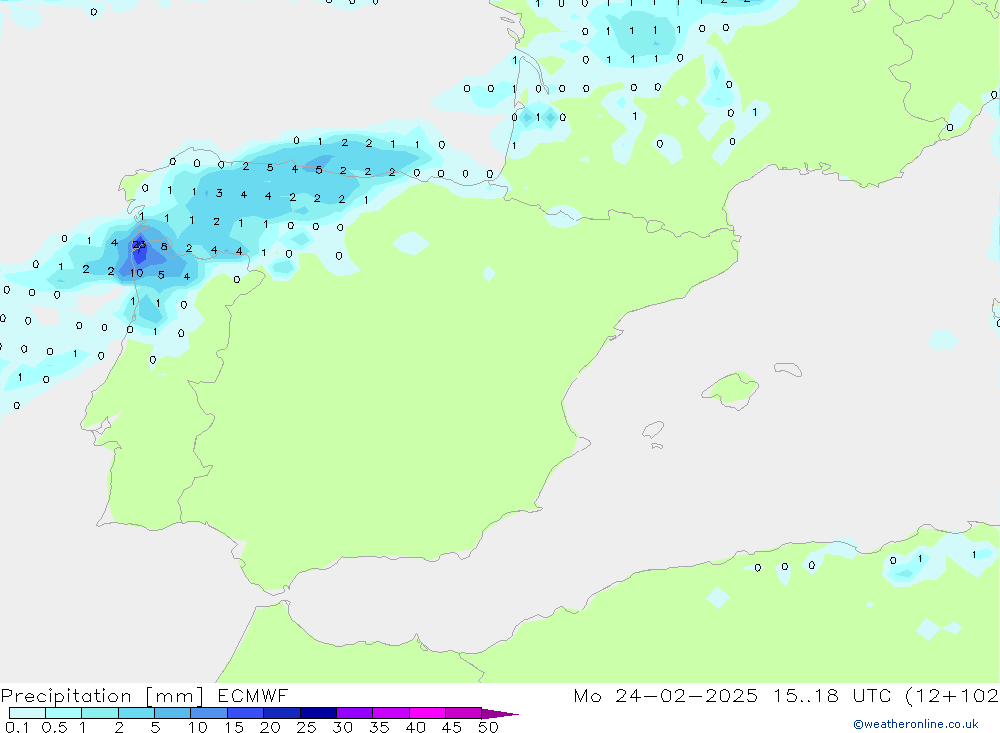Click the 45–50 mm legend color swatch
The height and width of the screenshot is (733, 1000).
pyautogui.click(x=463, y=713)
